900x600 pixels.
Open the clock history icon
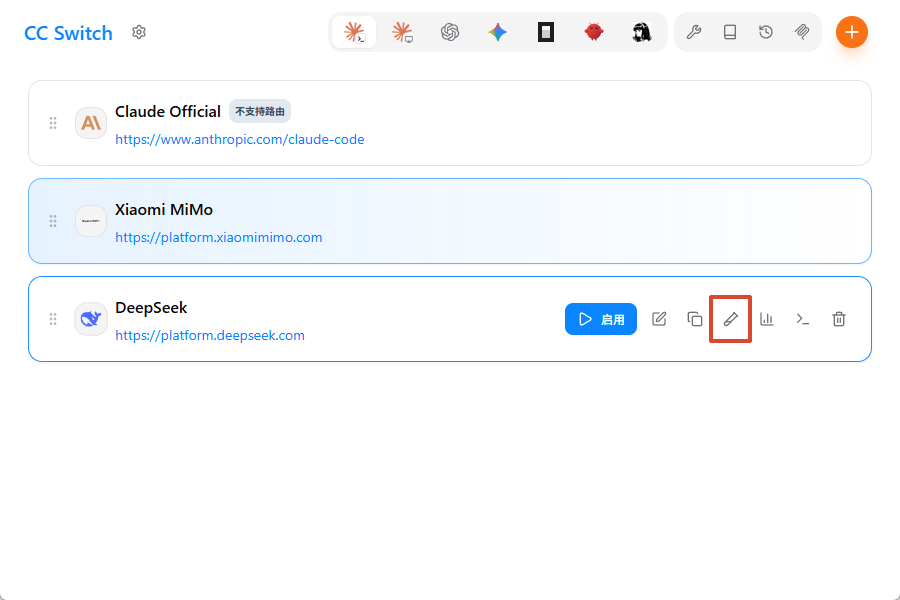[766, 32]
